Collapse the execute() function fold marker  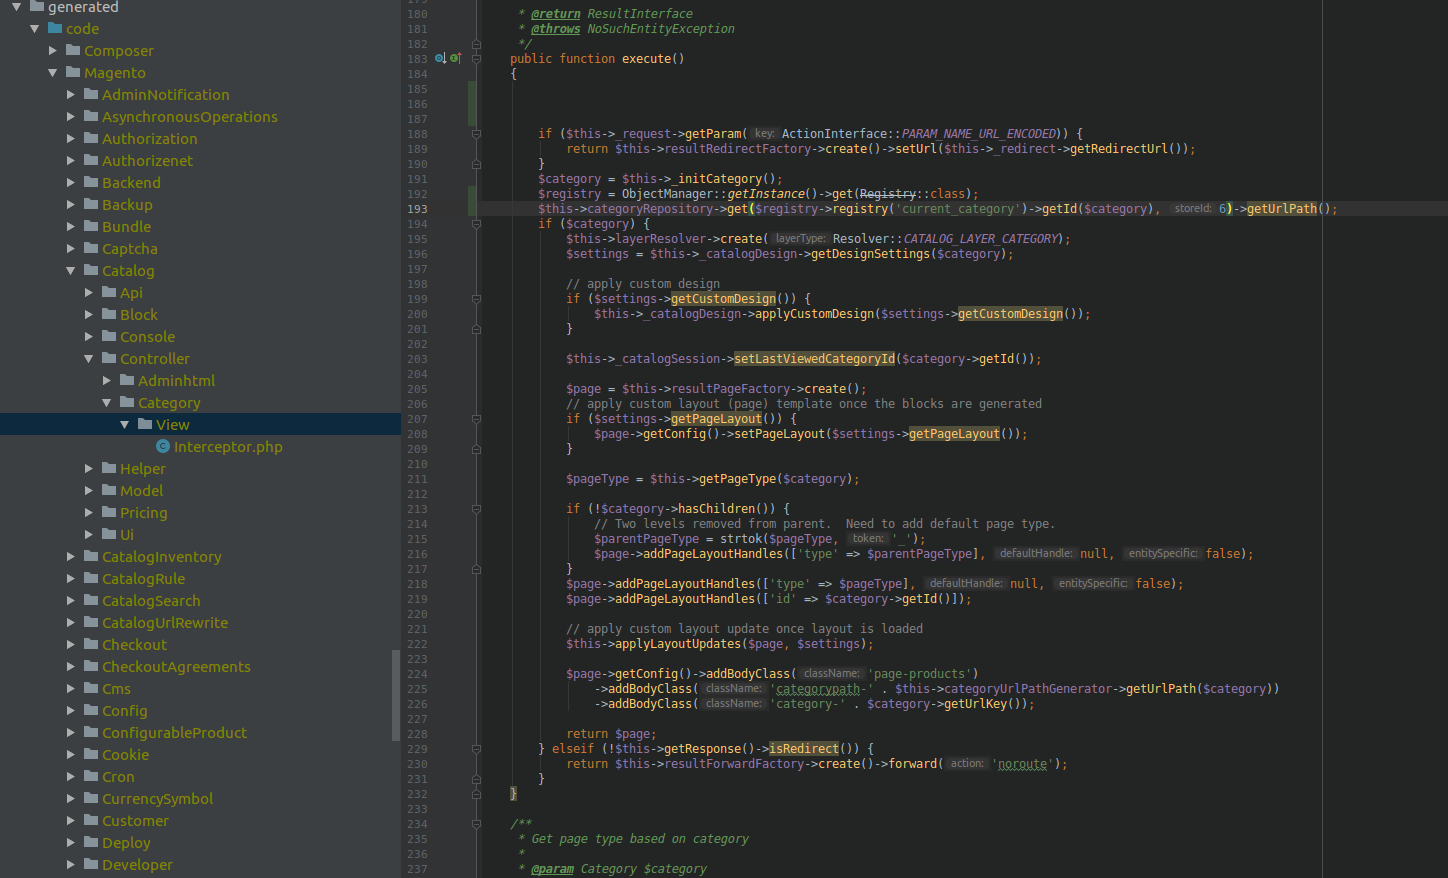pos(477,59)
